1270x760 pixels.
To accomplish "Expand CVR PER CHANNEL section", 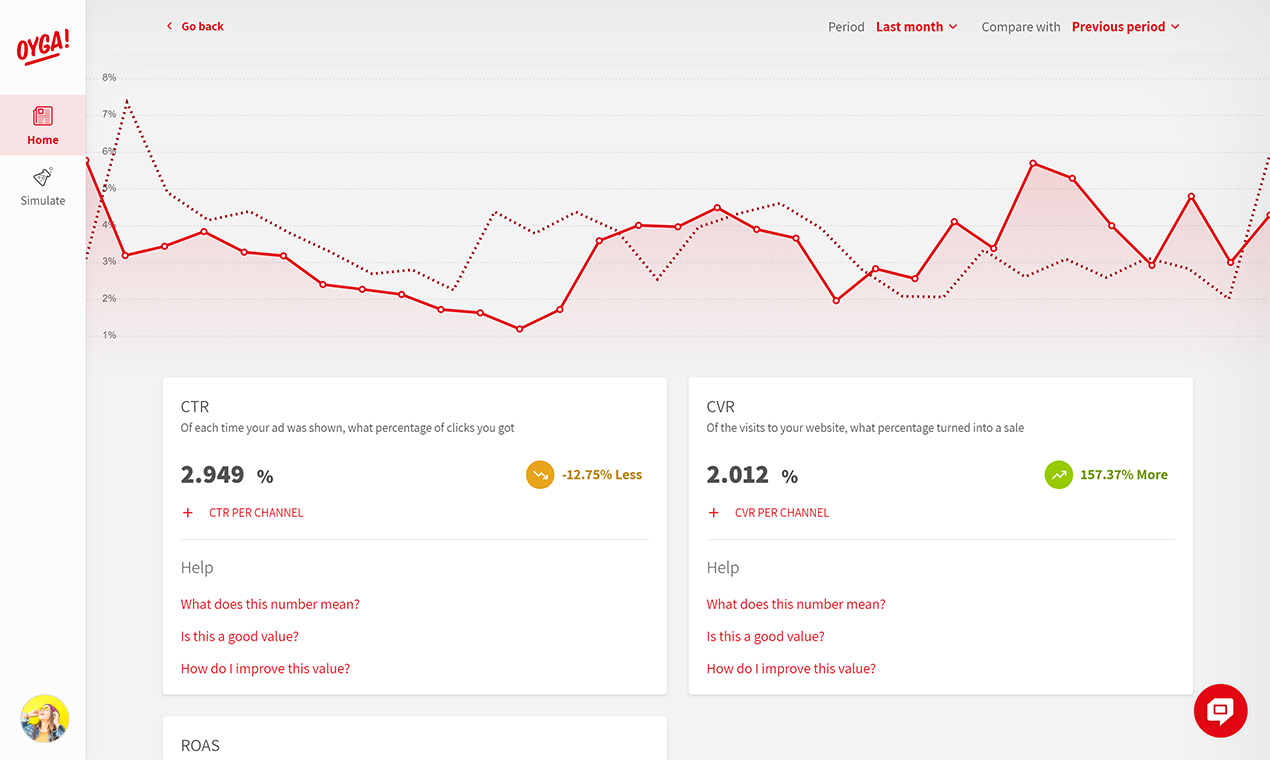I will click(x=768, y=512).
